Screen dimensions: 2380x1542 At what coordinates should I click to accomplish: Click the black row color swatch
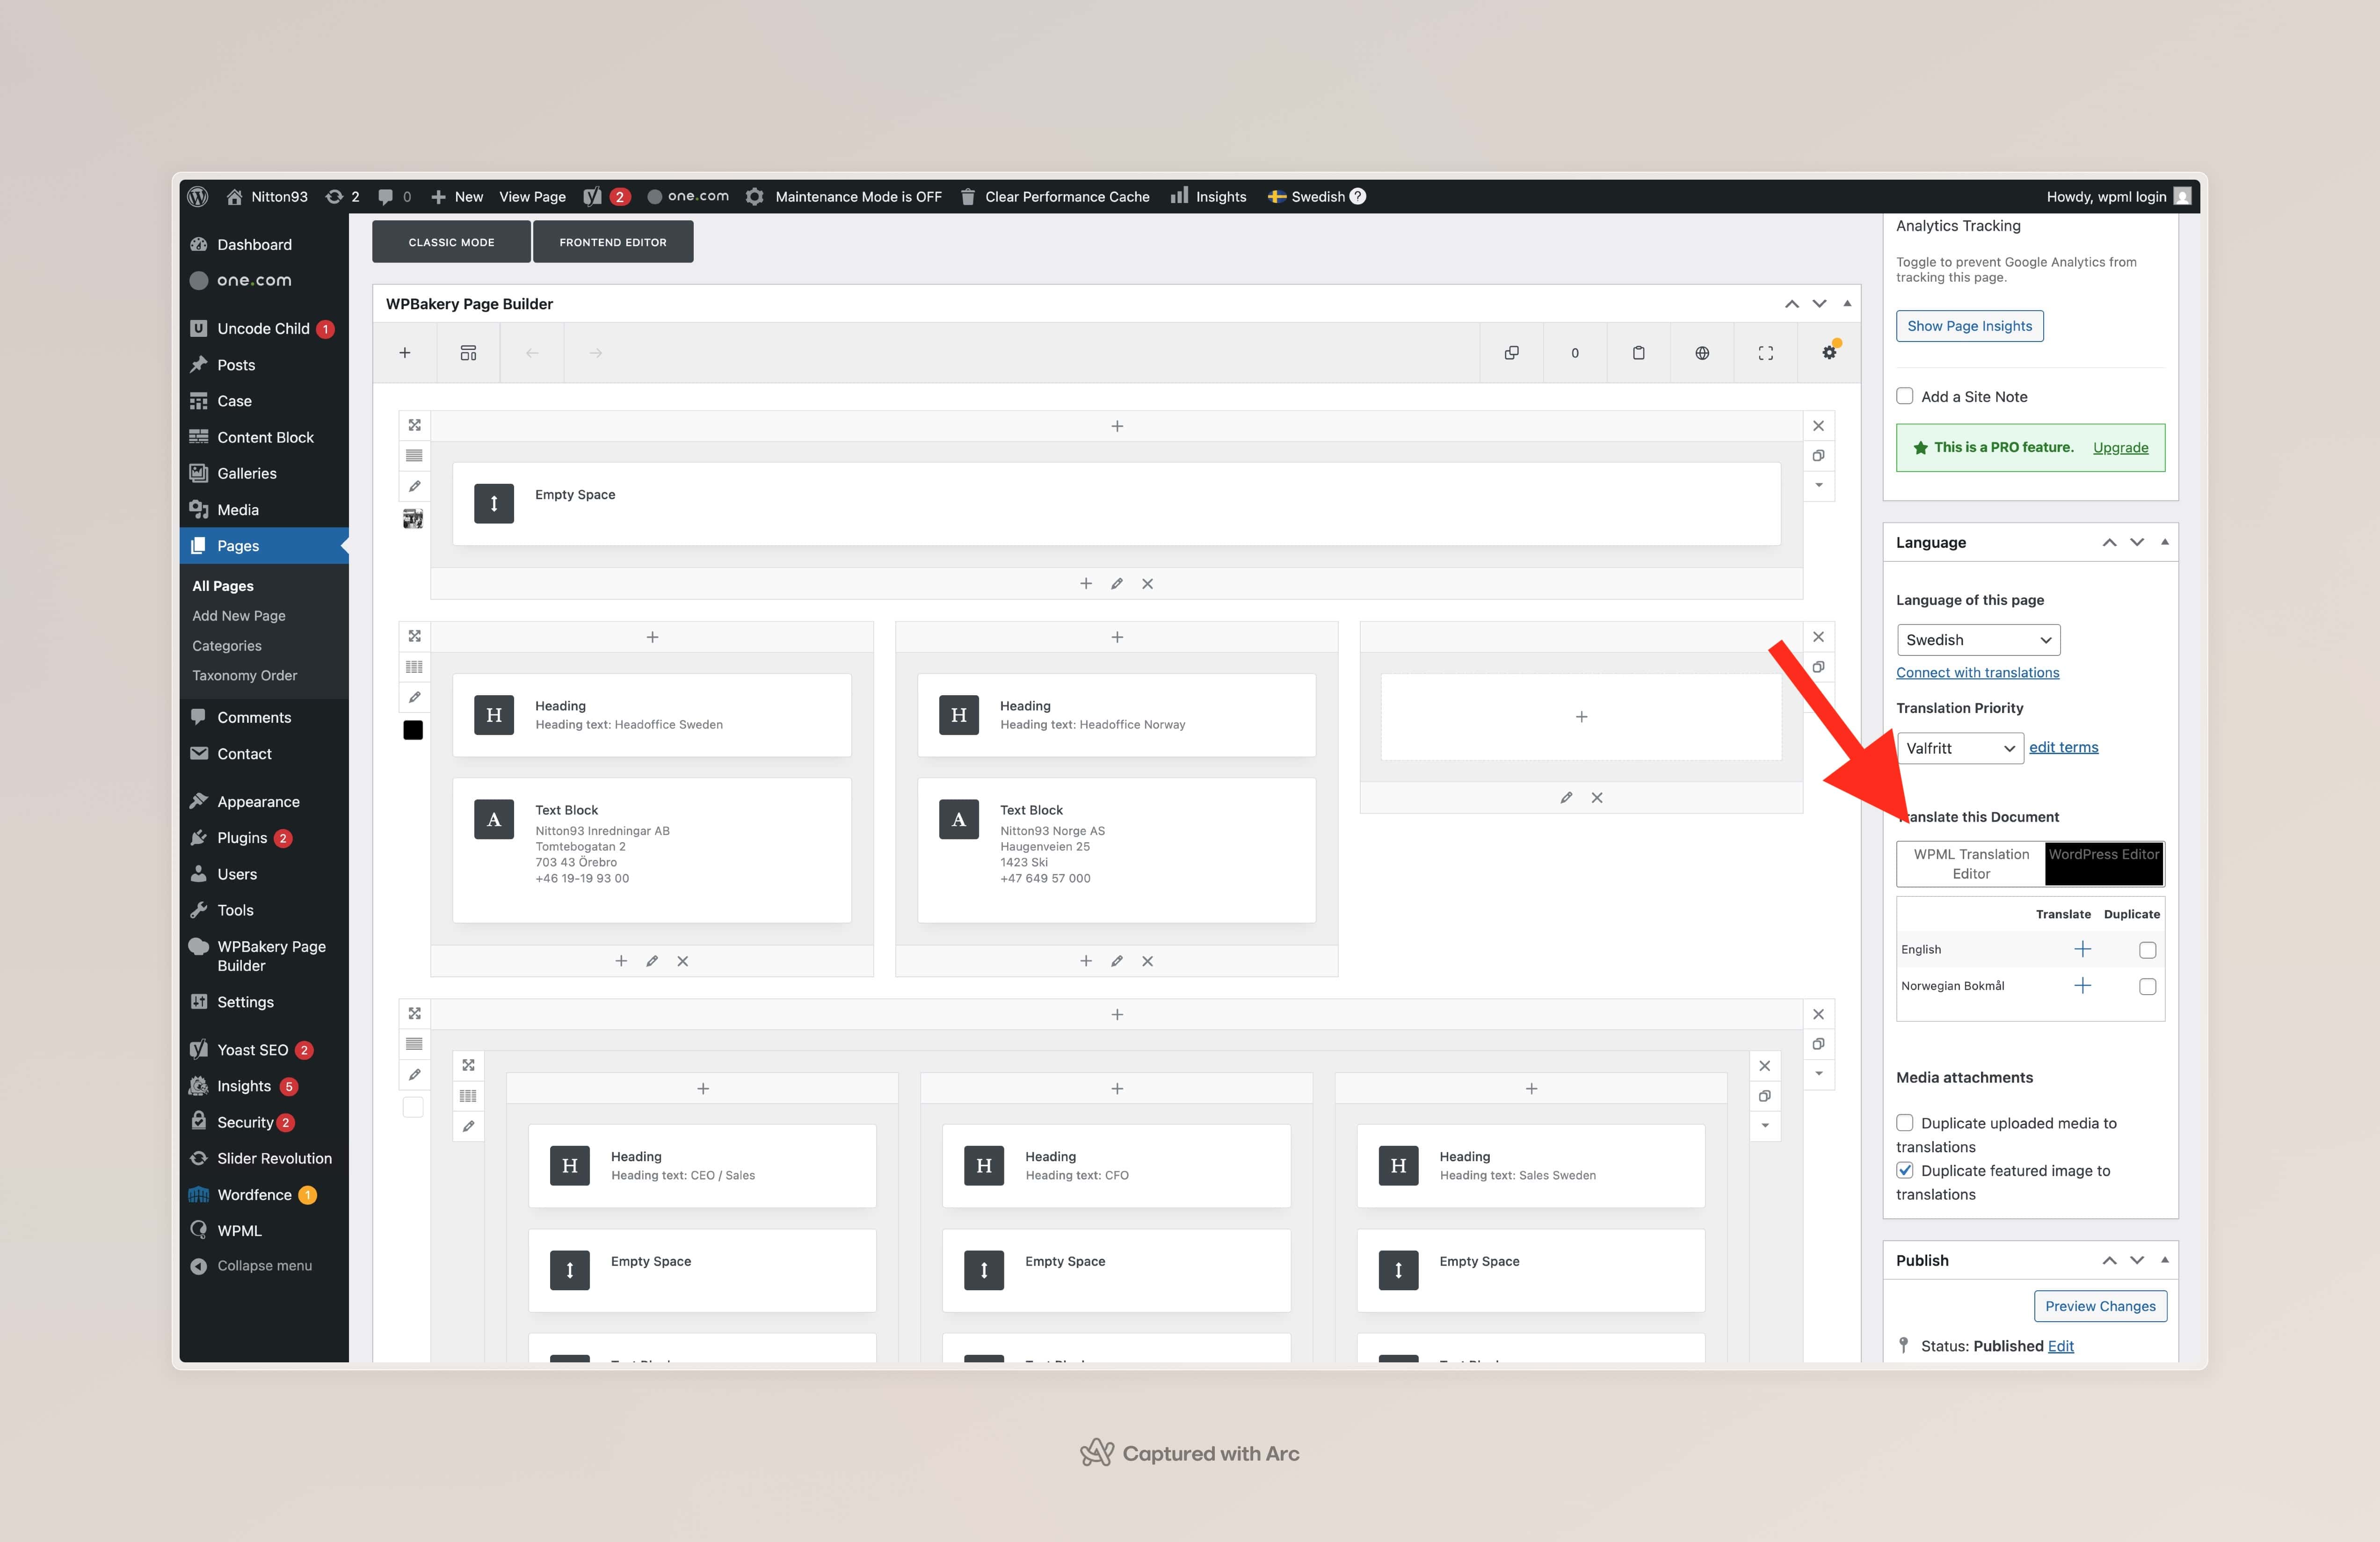413,730
